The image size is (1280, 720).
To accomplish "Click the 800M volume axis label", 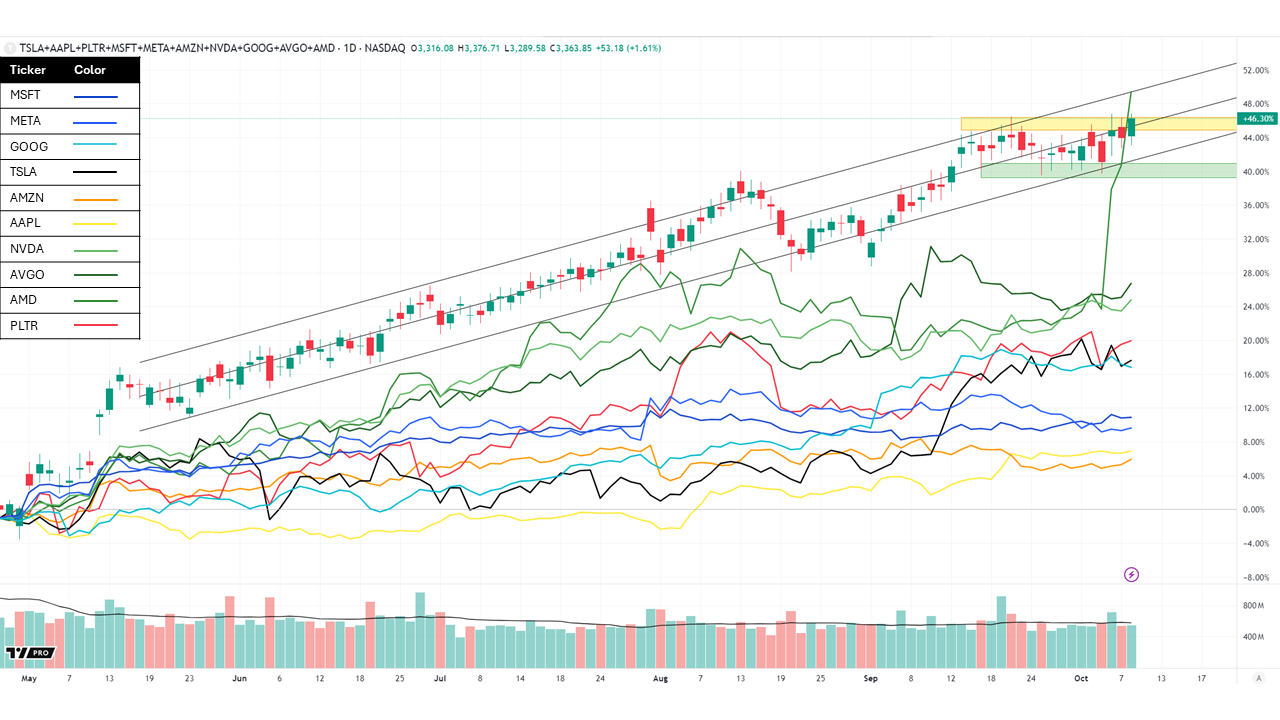I will 1254,606.
